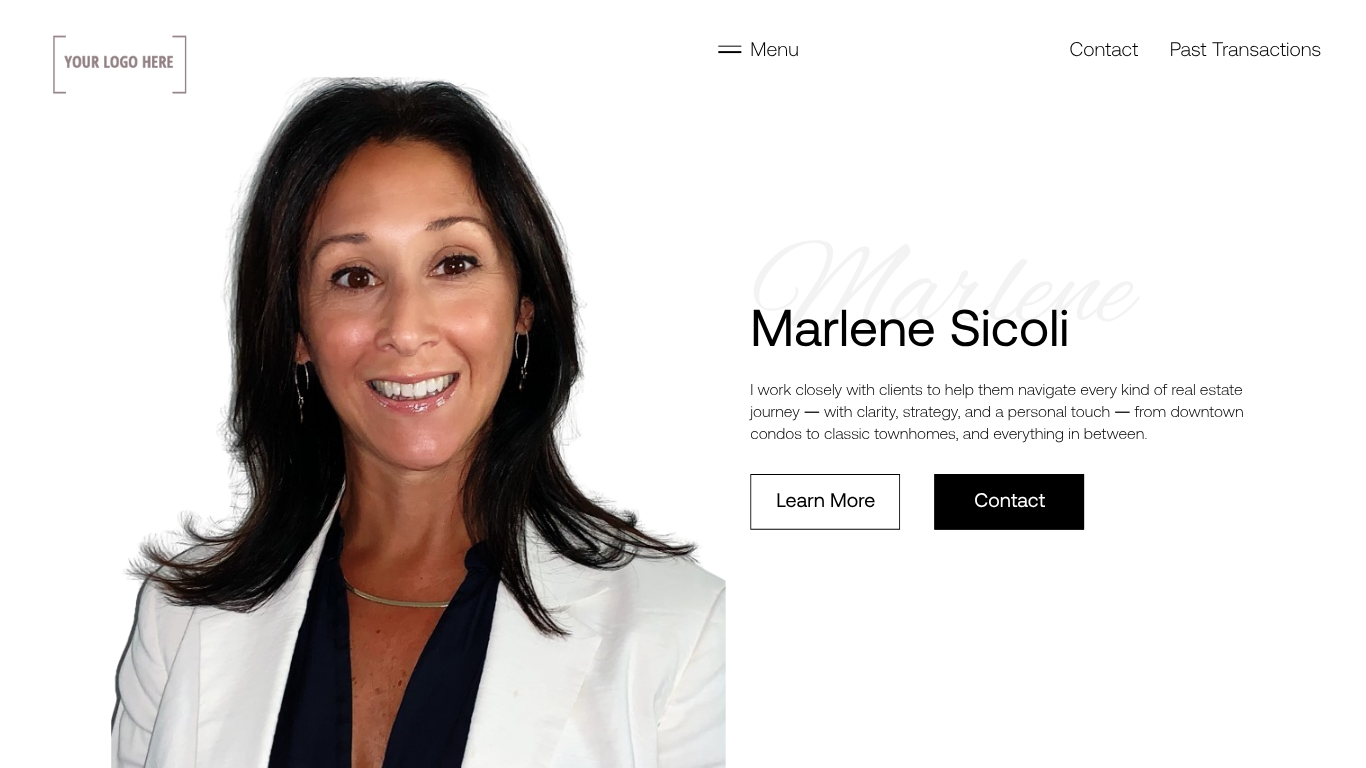Screen dimensions: 1366x768
Task: Click the gold necklace in photo
Action: point(398,598)
